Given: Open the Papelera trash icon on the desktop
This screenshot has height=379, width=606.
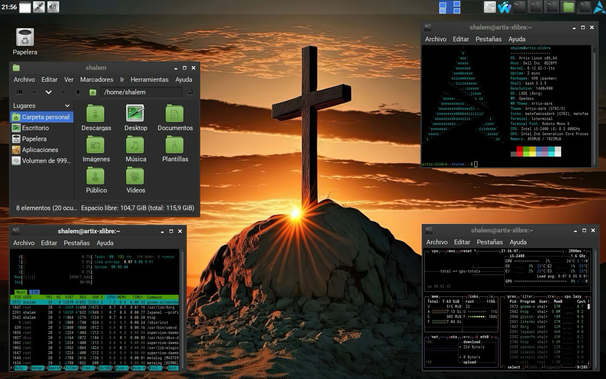Looking at the screenshot, I should coord(25,41).
